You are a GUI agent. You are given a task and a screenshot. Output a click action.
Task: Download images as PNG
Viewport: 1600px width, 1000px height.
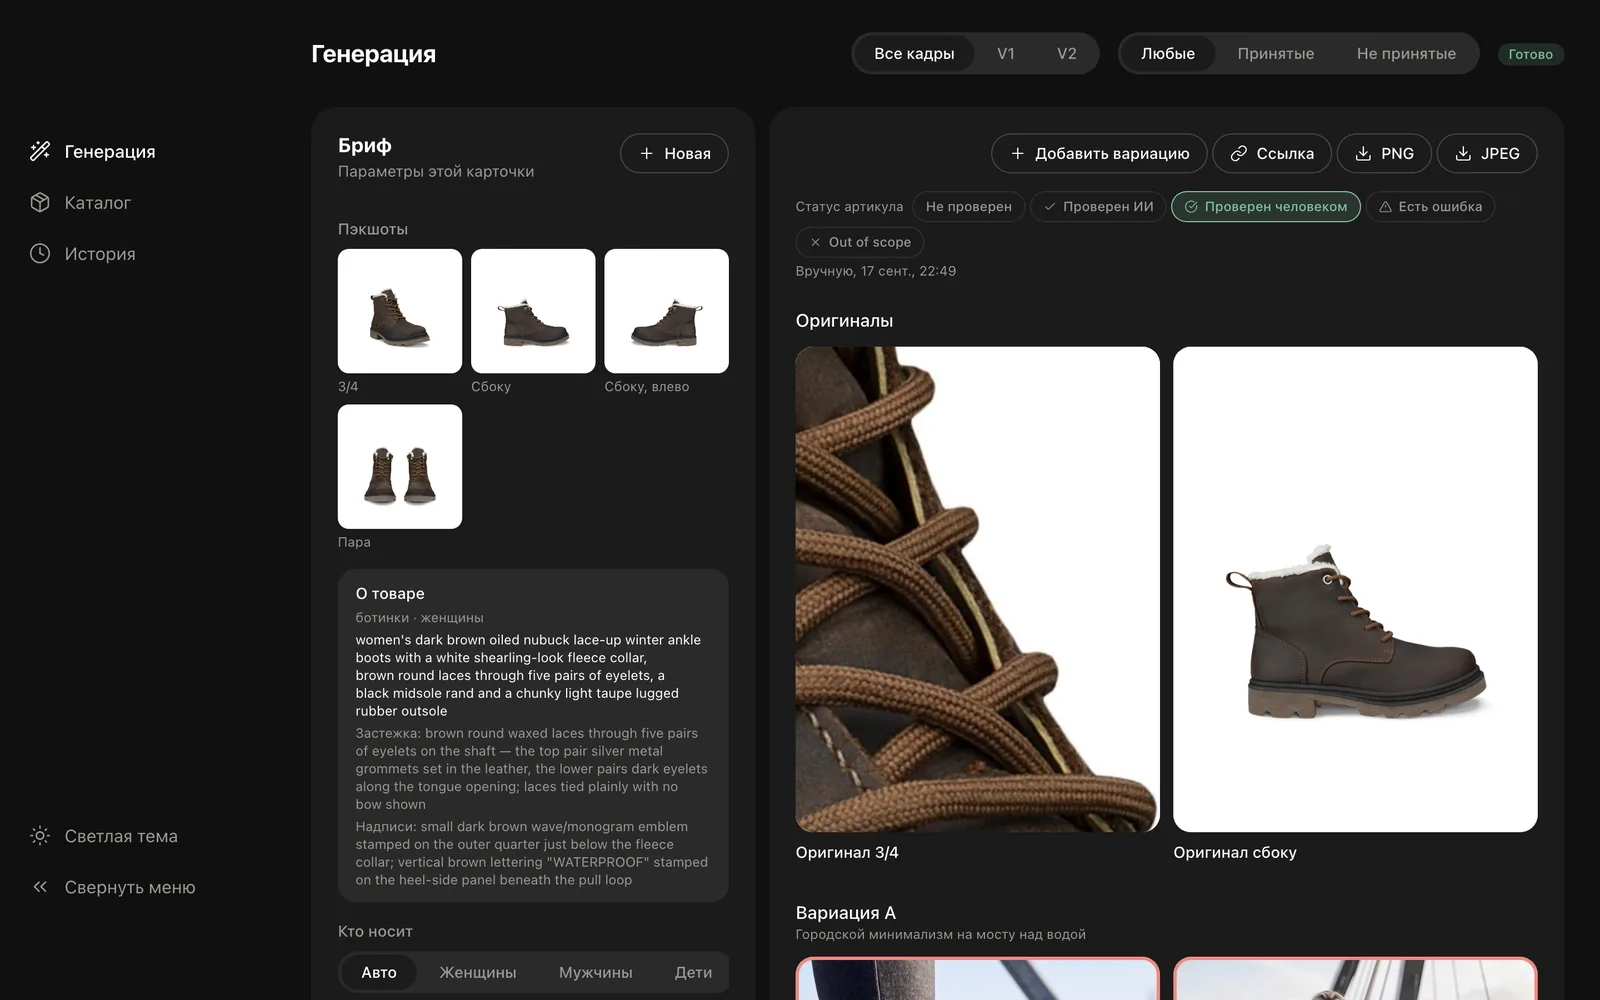pyautogui.click(x=1384, y=153)
